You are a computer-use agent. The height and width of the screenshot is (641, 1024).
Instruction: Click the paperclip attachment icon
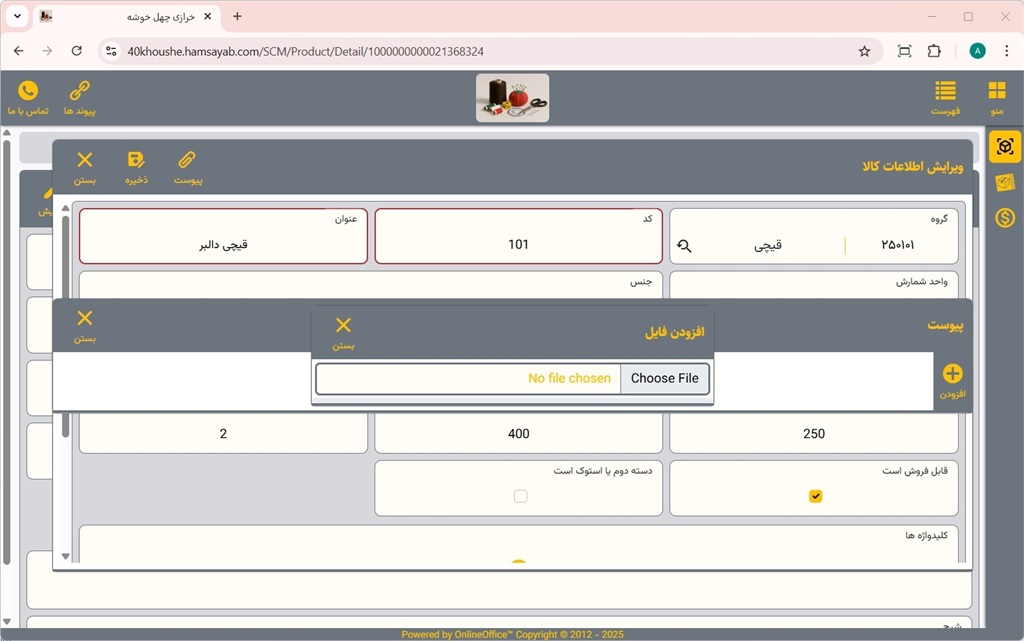[187, 160]
